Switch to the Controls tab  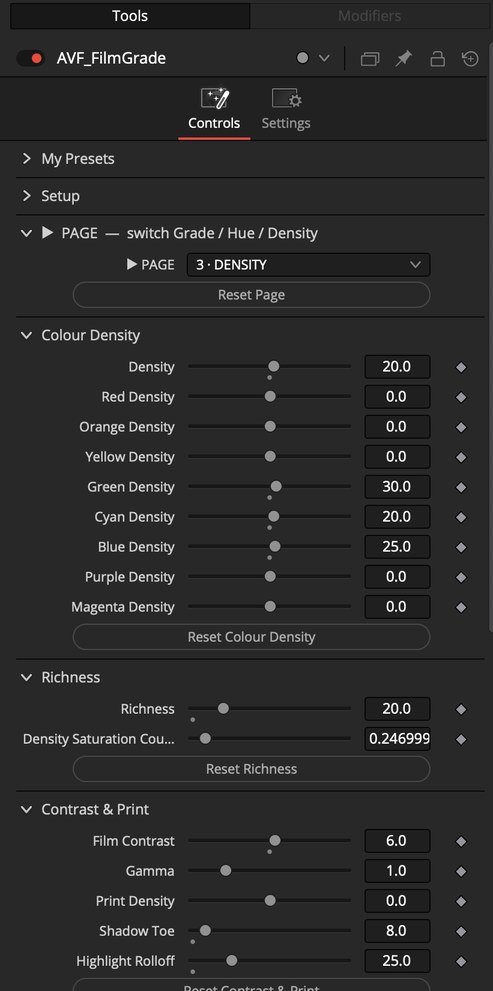(x=214, y=110)
